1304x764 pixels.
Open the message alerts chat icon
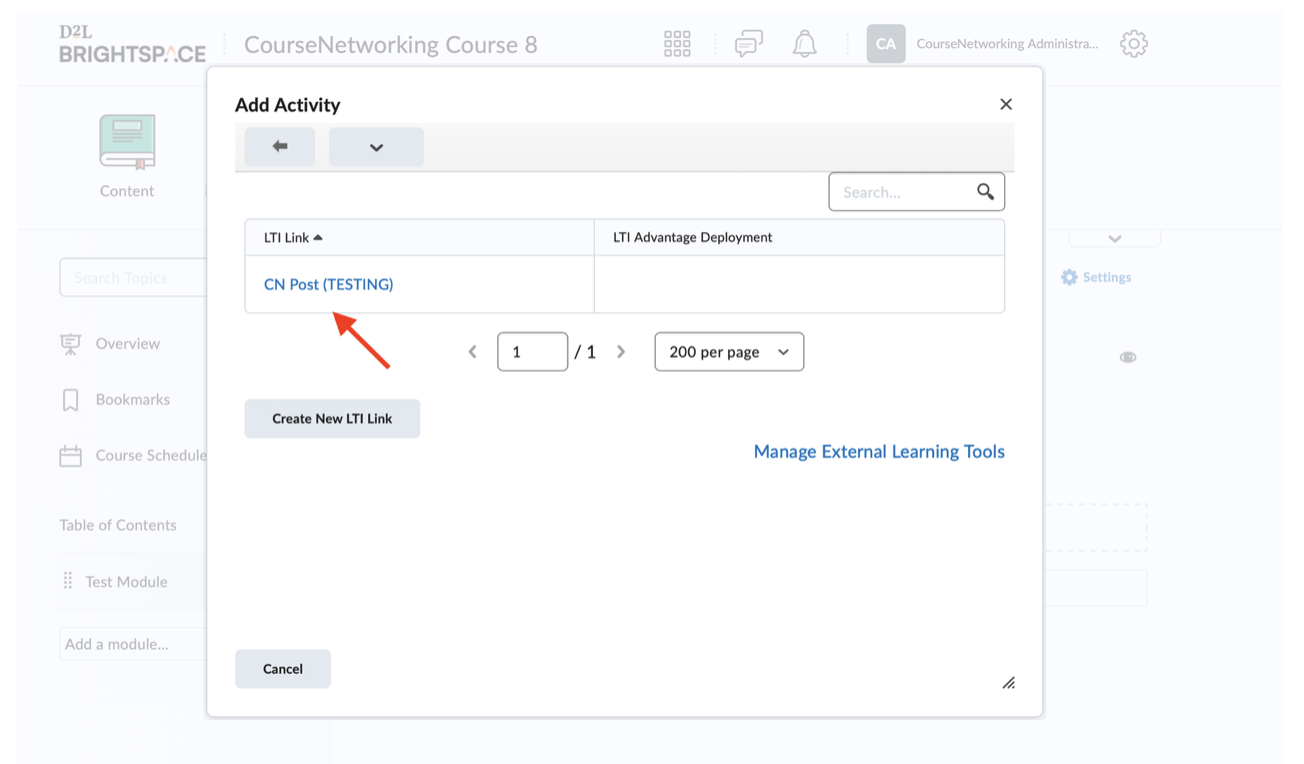coord(748,44)
